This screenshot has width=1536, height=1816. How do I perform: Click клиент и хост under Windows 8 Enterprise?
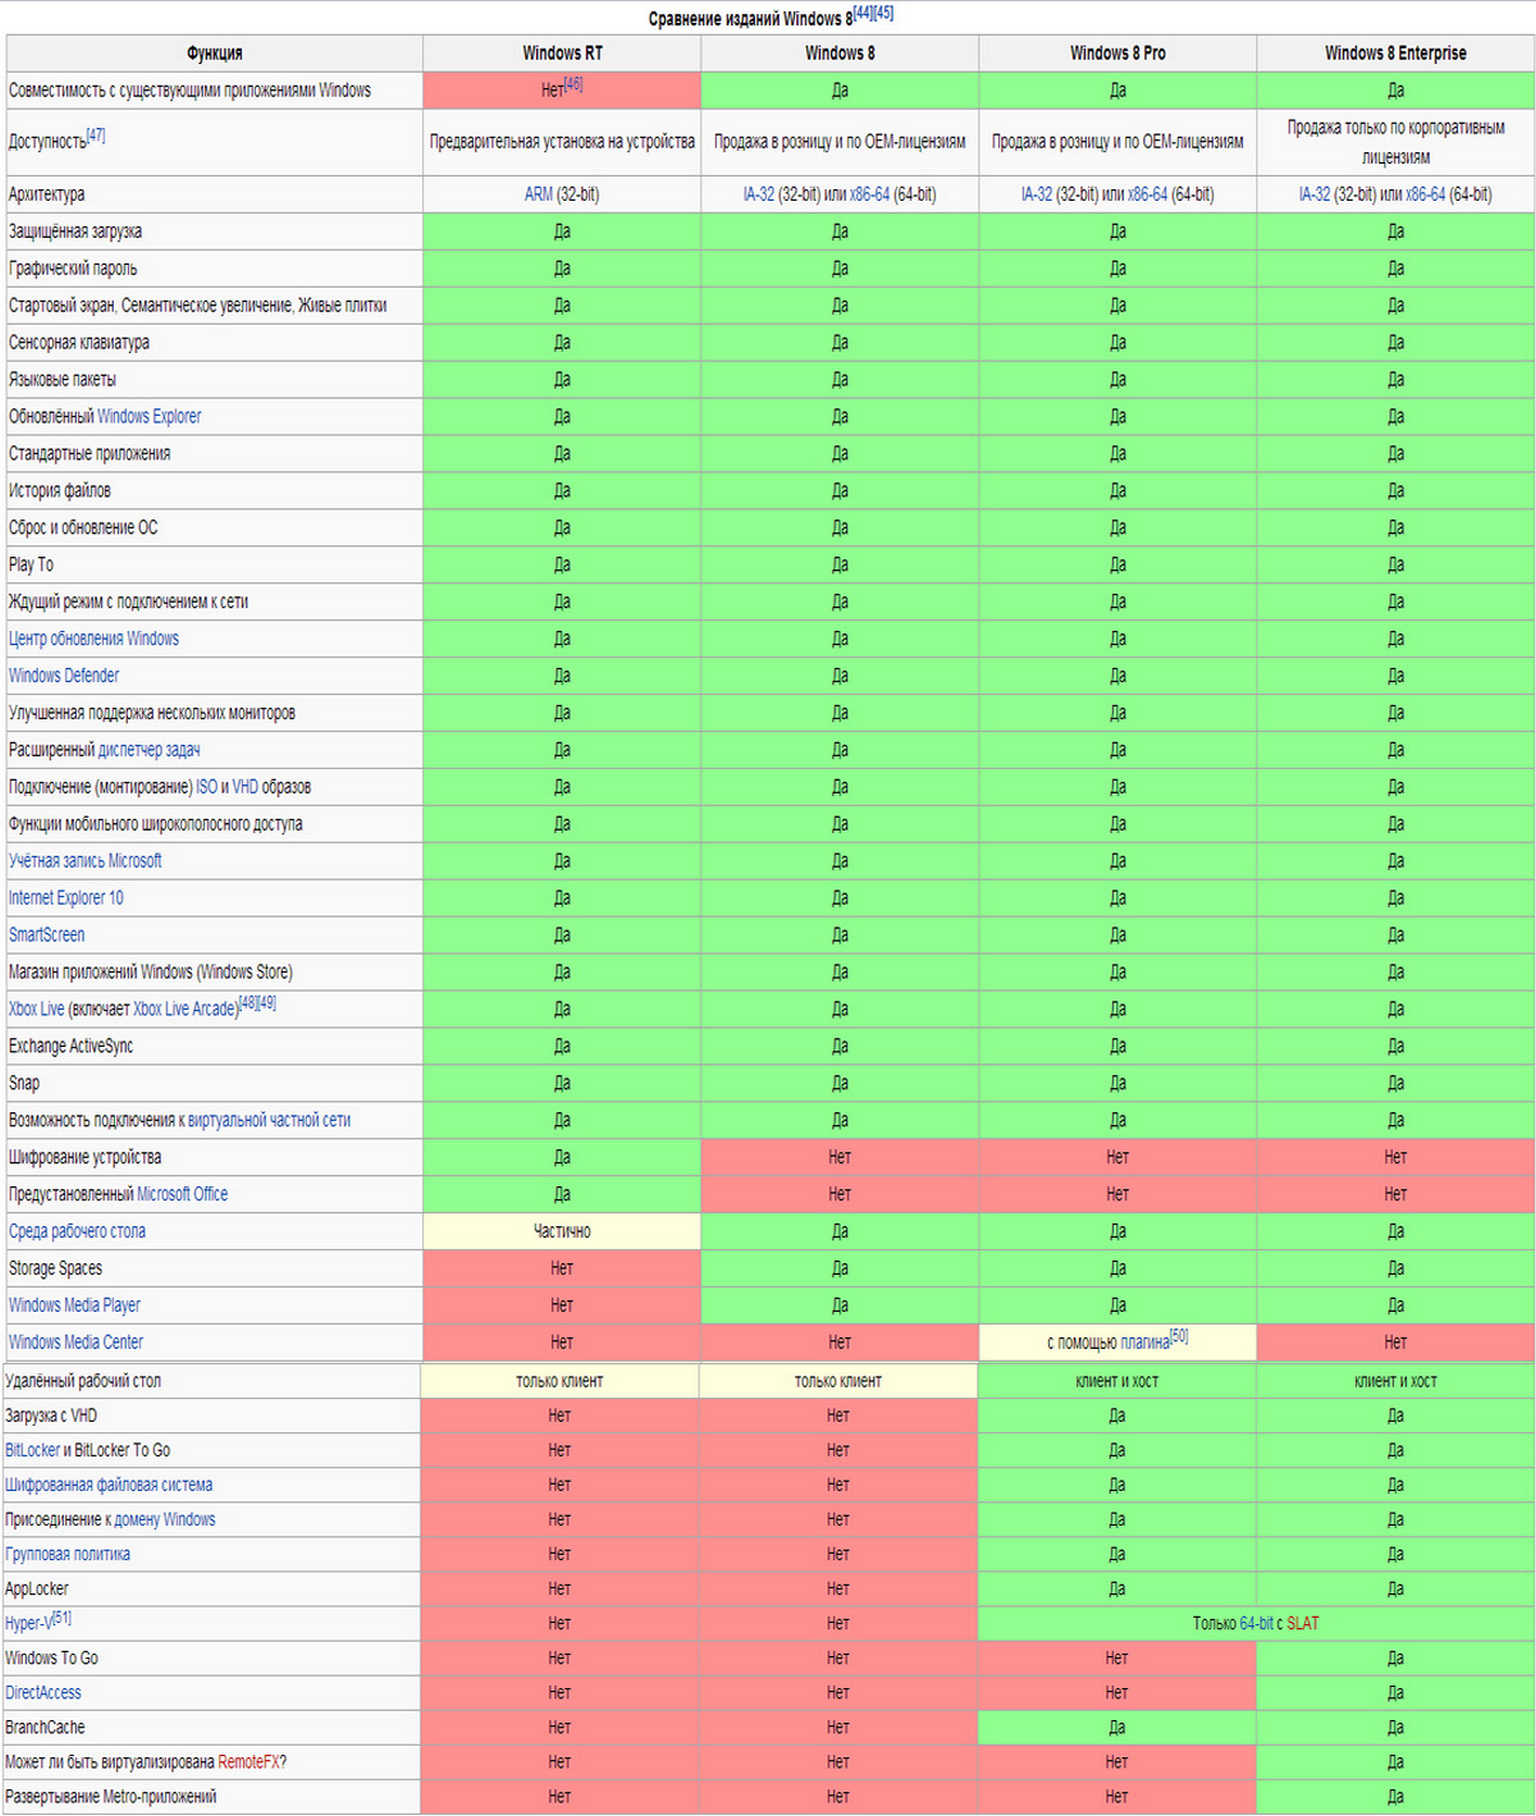(x=1395, y=1380)
